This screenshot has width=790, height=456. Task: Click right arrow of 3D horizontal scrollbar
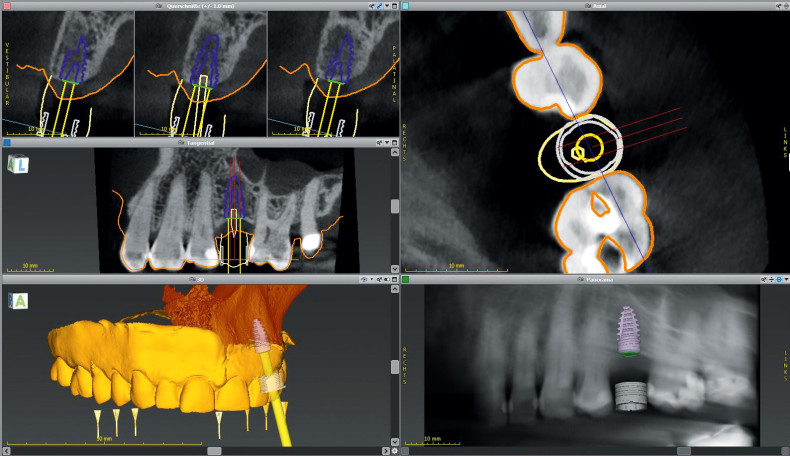(385, 451)
